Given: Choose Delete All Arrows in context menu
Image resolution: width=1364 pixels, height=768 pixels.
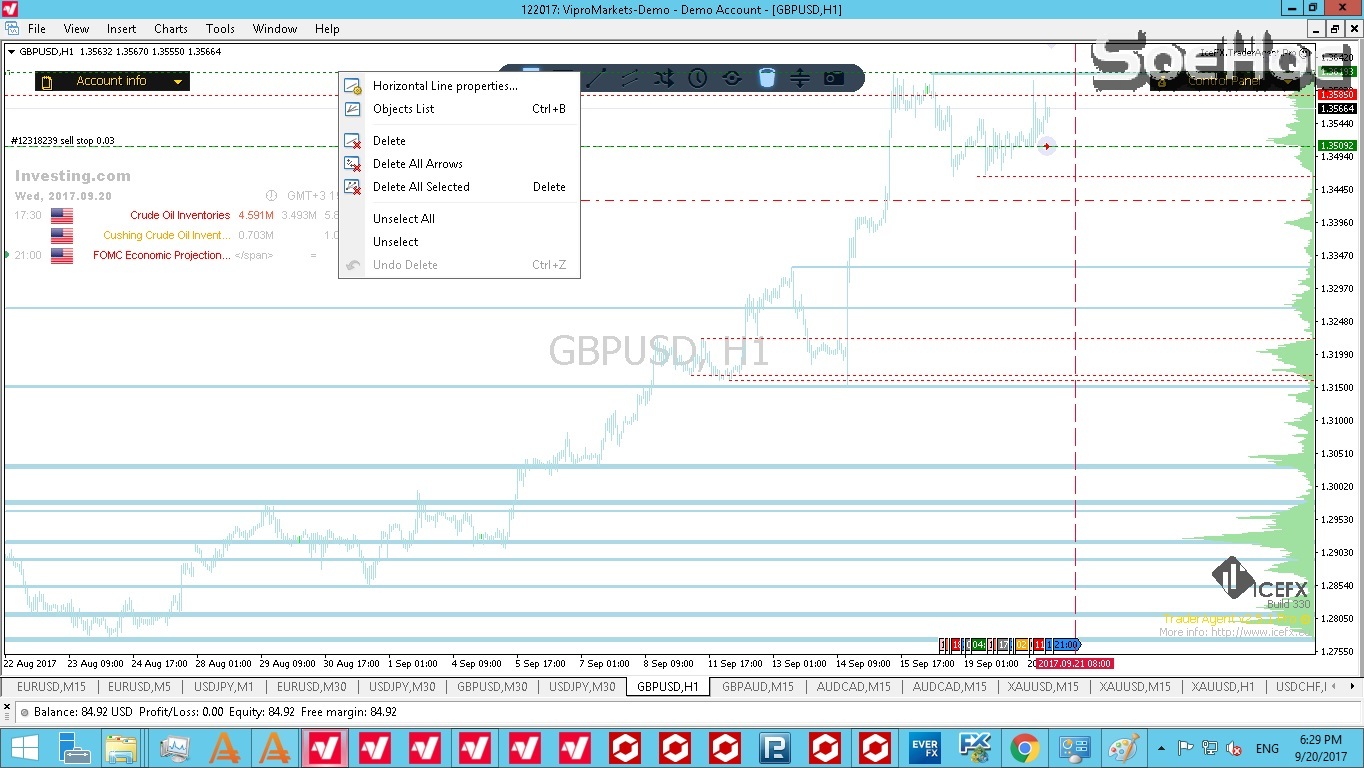Looking at the screenshot, I should (x=417, y=164).
